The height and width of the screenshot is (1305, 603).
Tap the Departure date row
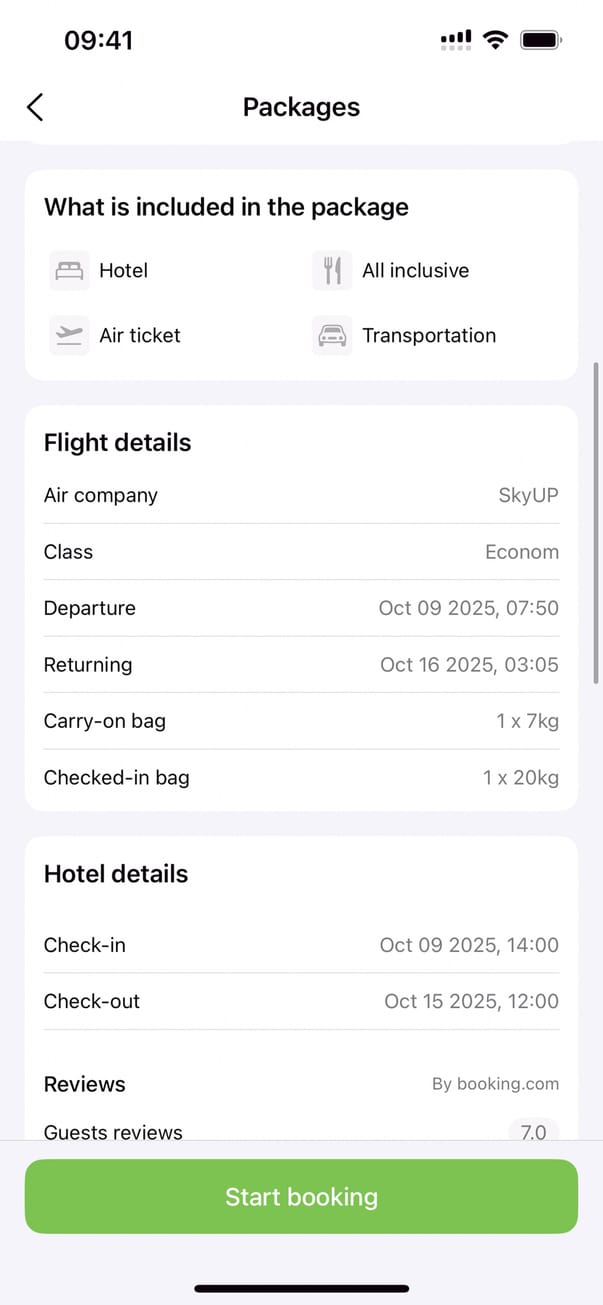pyautogui.click(x=301, y=608)
